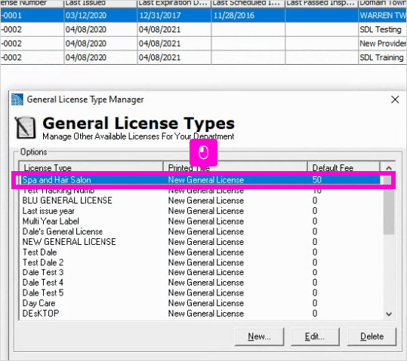Select the Test Dale license type
Screen dimensions: 407x361
click(200, 252)
